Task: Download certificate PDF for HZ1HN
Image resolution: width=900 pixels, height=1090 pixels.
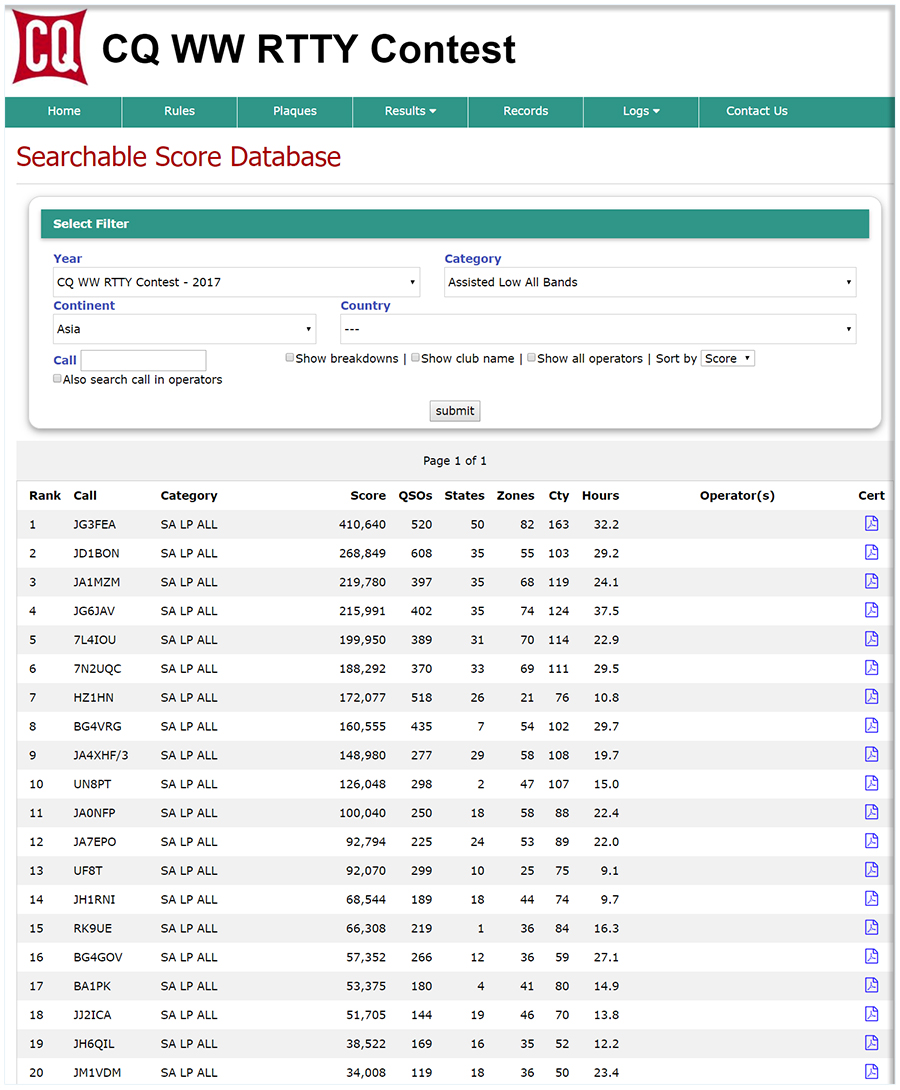Action: (x=871, y=697)
